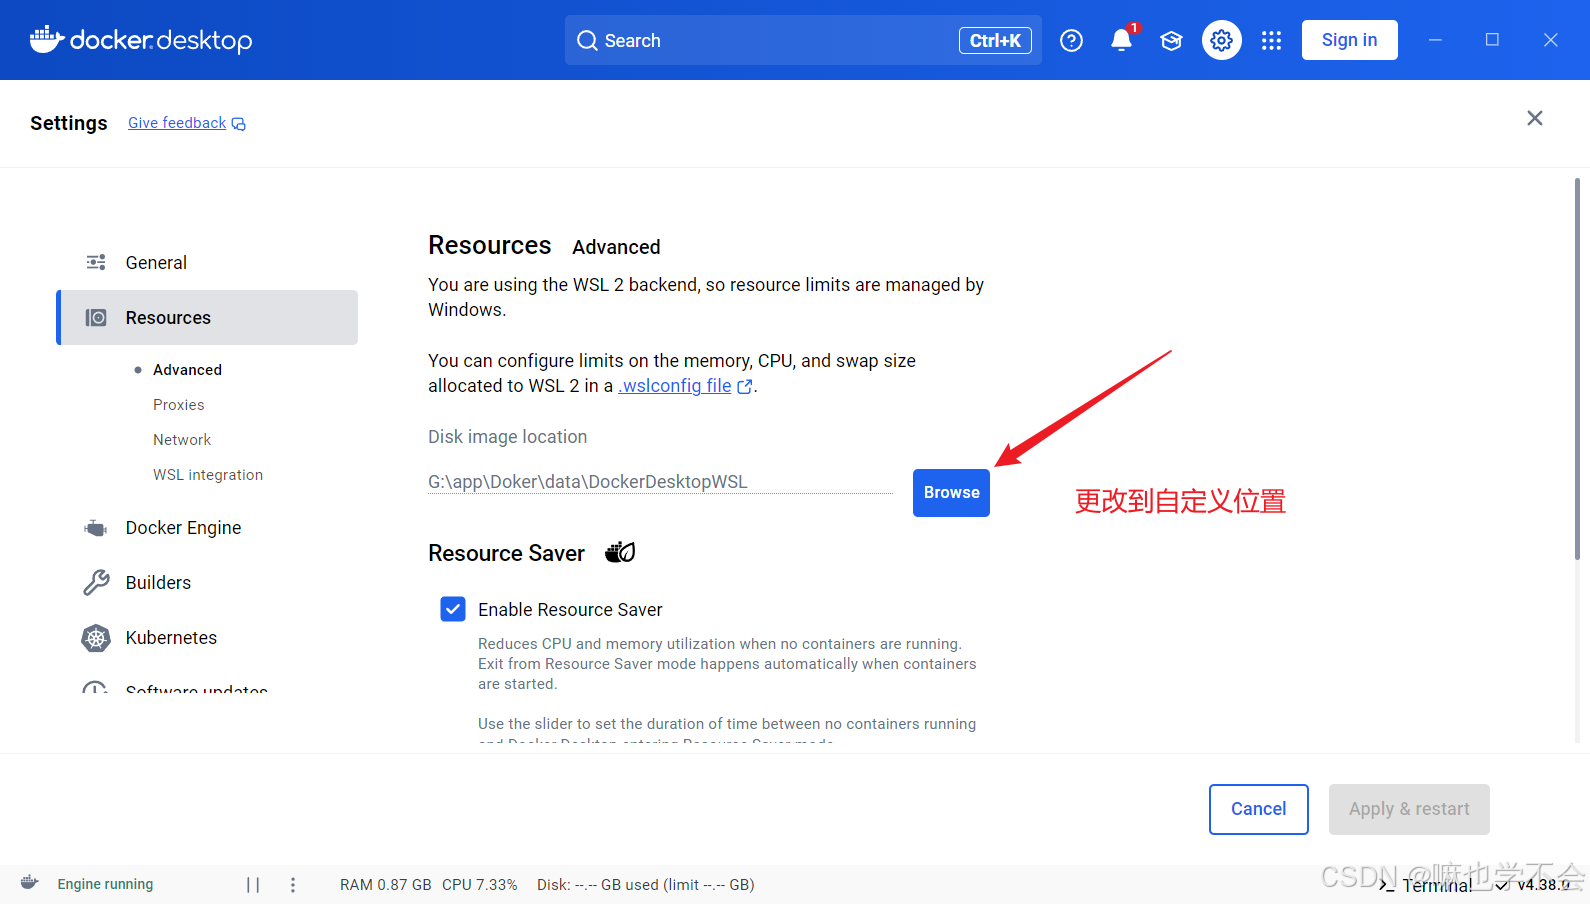Open the extensions grid icon
The image size is (1590, 904).
(x=1271, y=40)
